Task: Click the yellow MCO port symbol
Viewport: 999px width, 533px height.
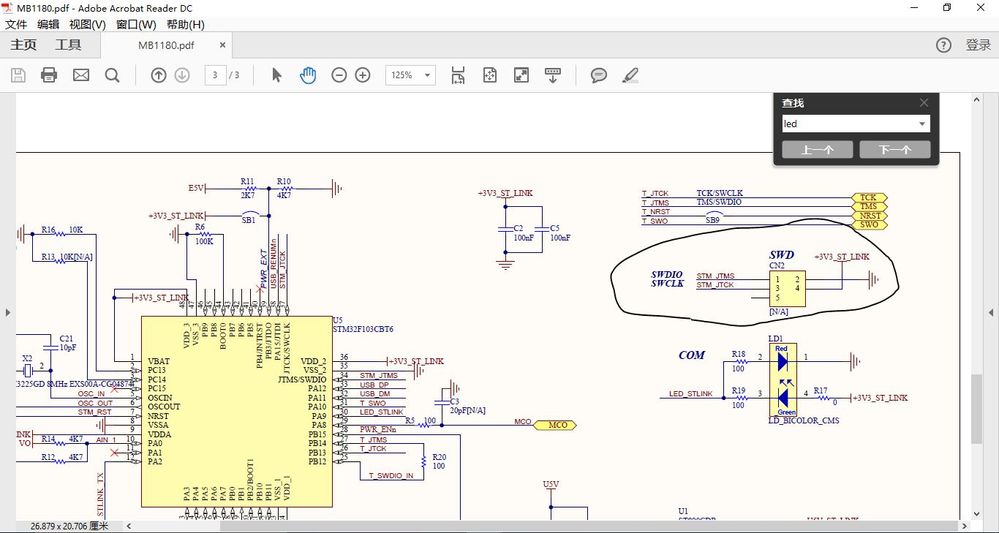Action: pyautogui.click(x=555, y=425)
